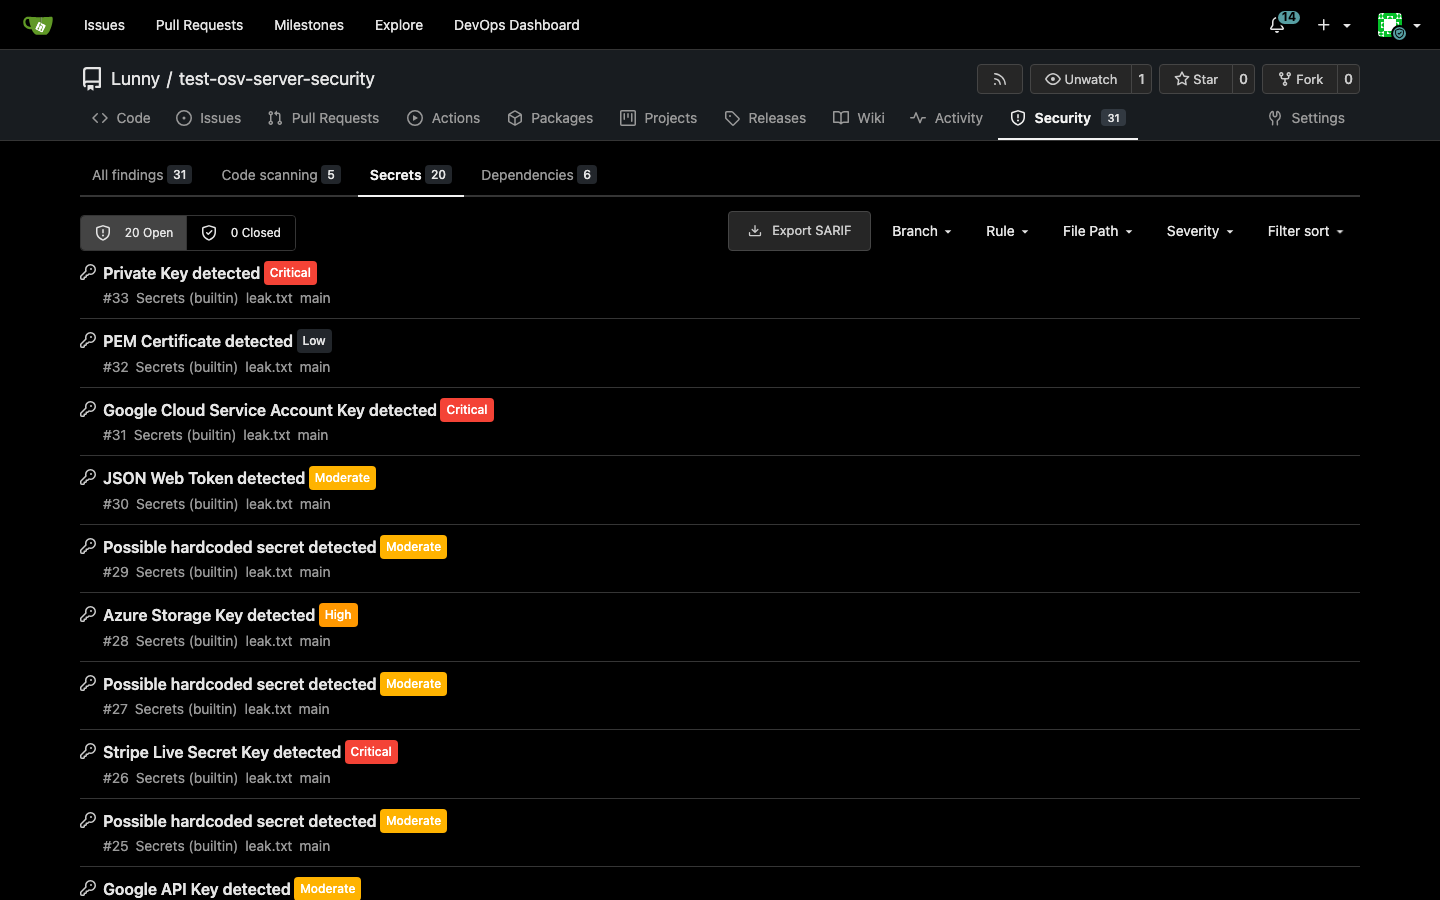Open the Releases tab
Image resolution: width=1440 pixels, height=900 pixels.
[x=765, y=118]
